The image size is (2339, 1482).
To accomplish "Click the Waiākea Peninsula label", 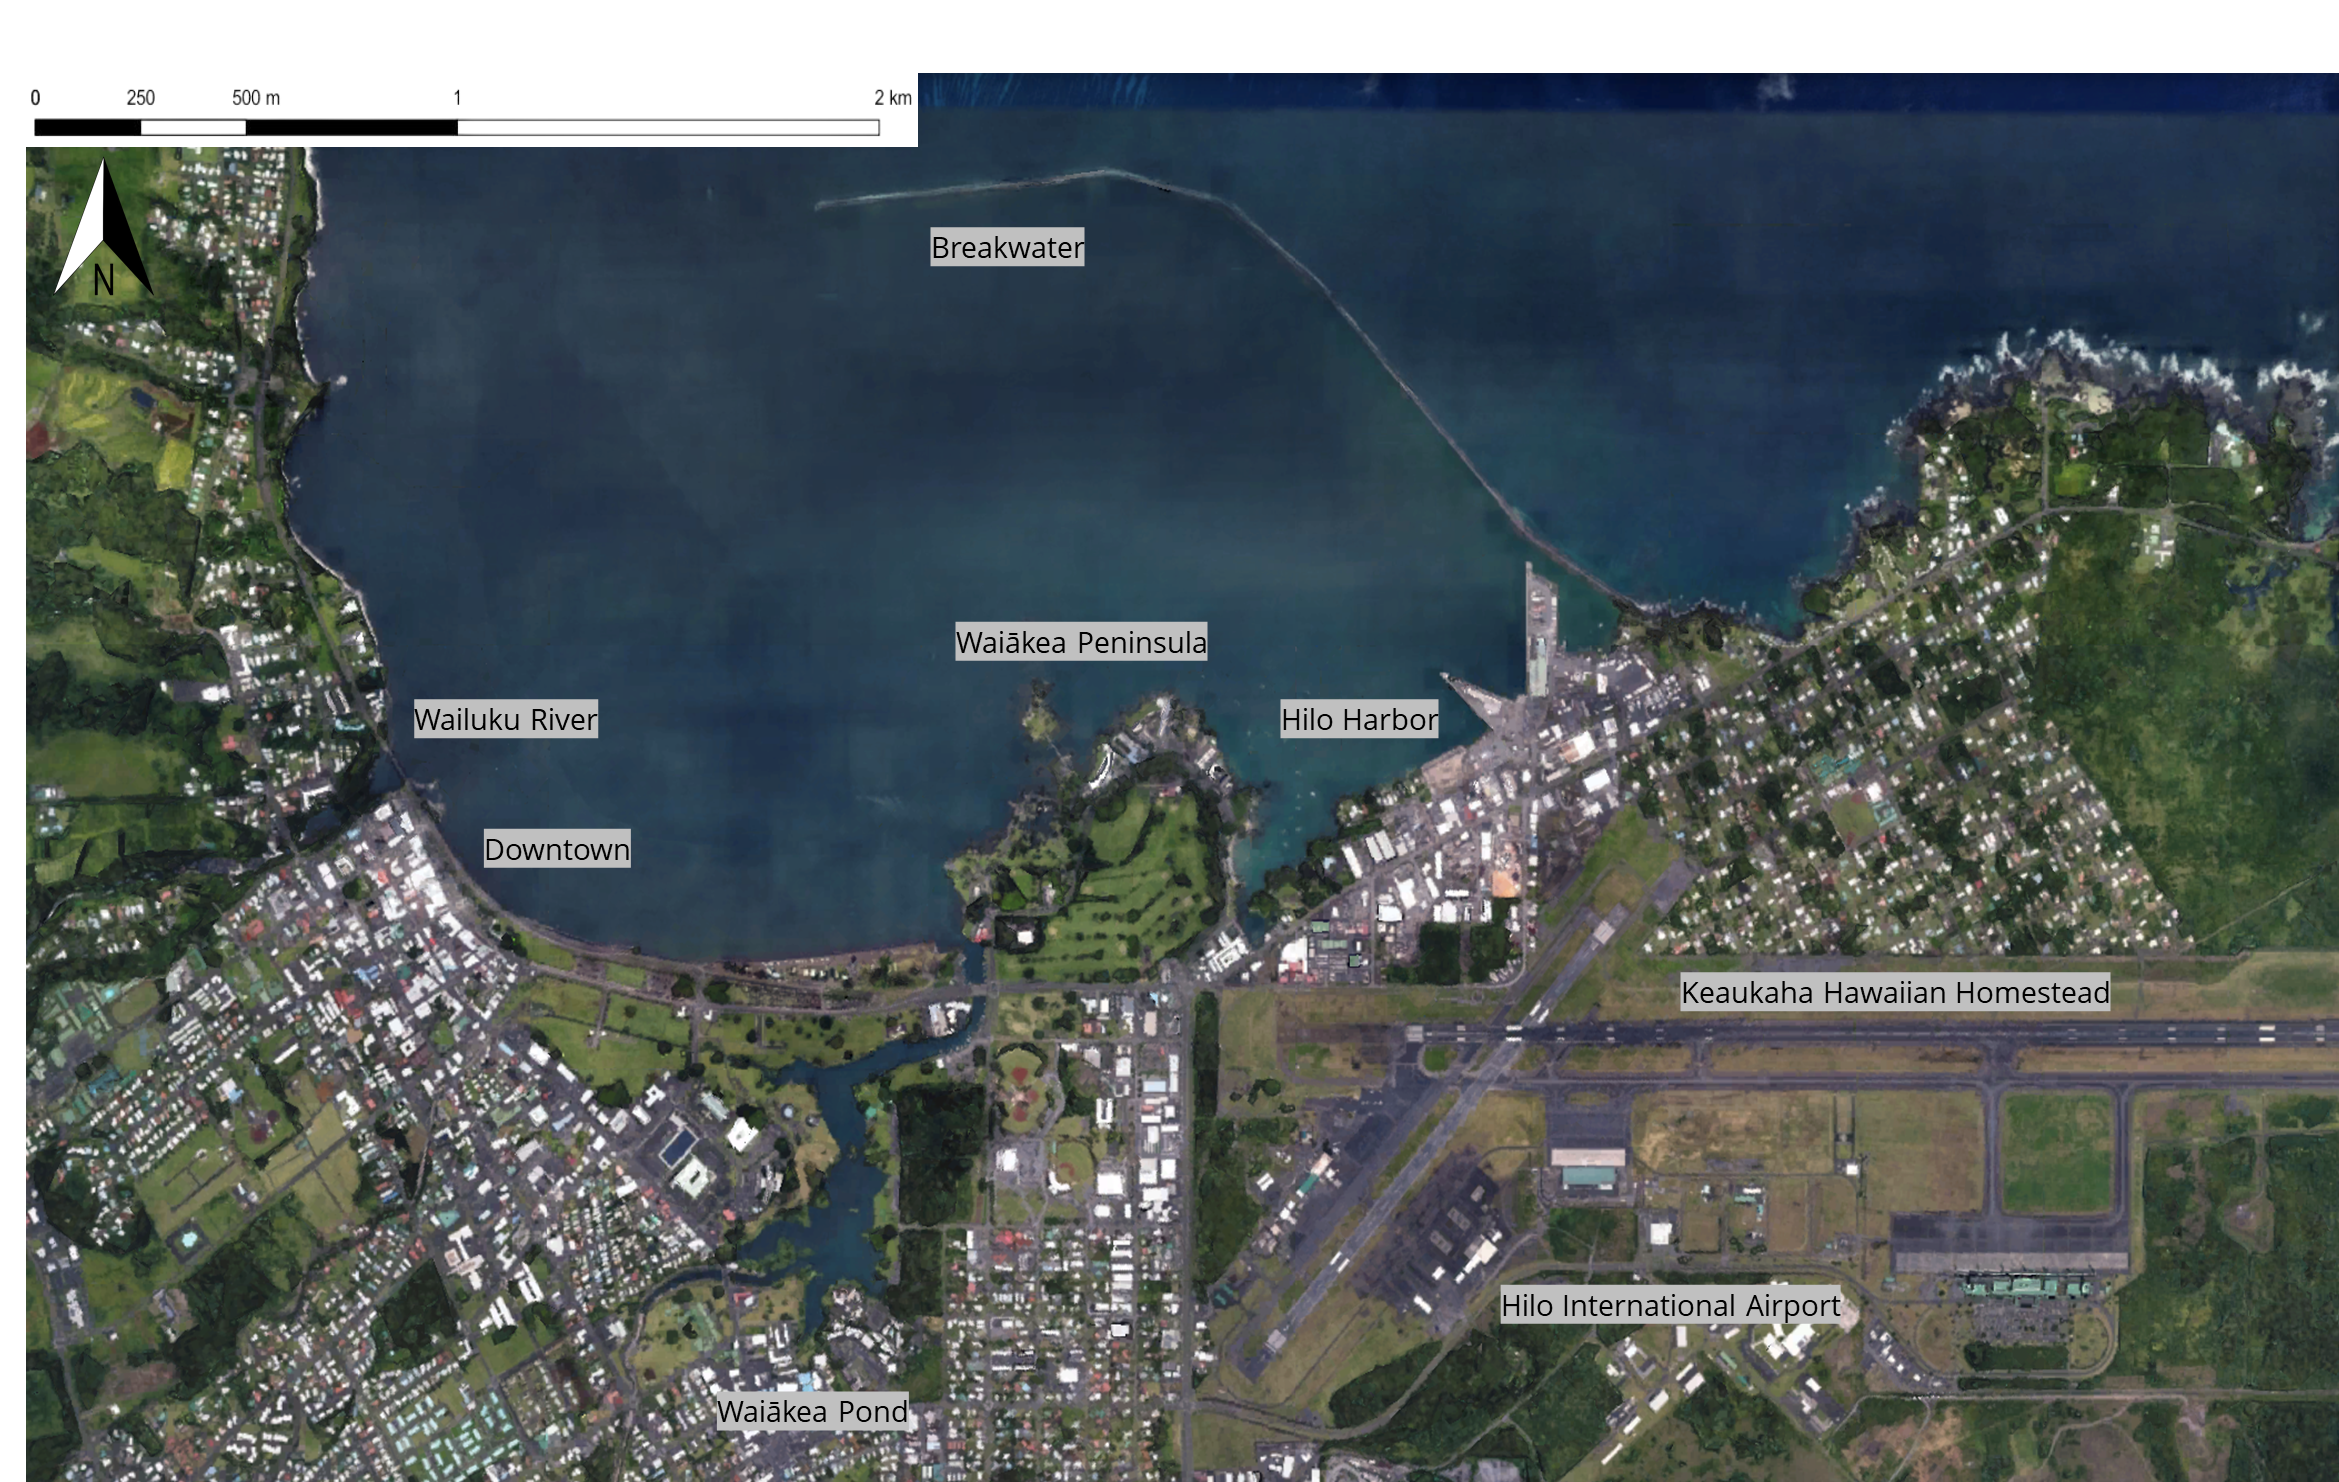I will (1081, 642).
